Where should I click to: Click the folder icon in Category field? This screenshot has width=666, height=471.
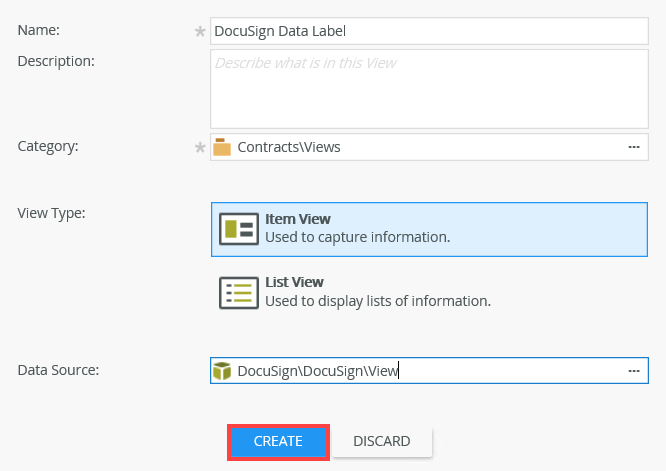[222, 147]
